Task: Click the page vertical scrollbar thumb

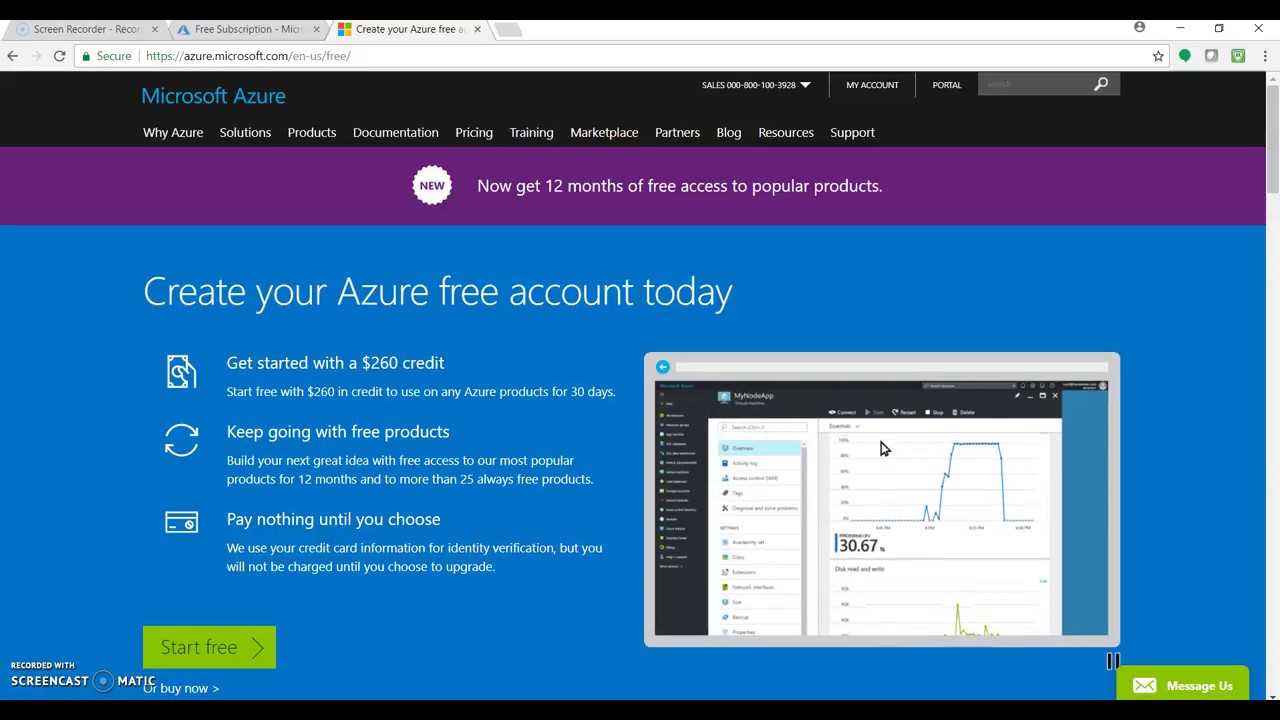Action: coord(1272,138)
